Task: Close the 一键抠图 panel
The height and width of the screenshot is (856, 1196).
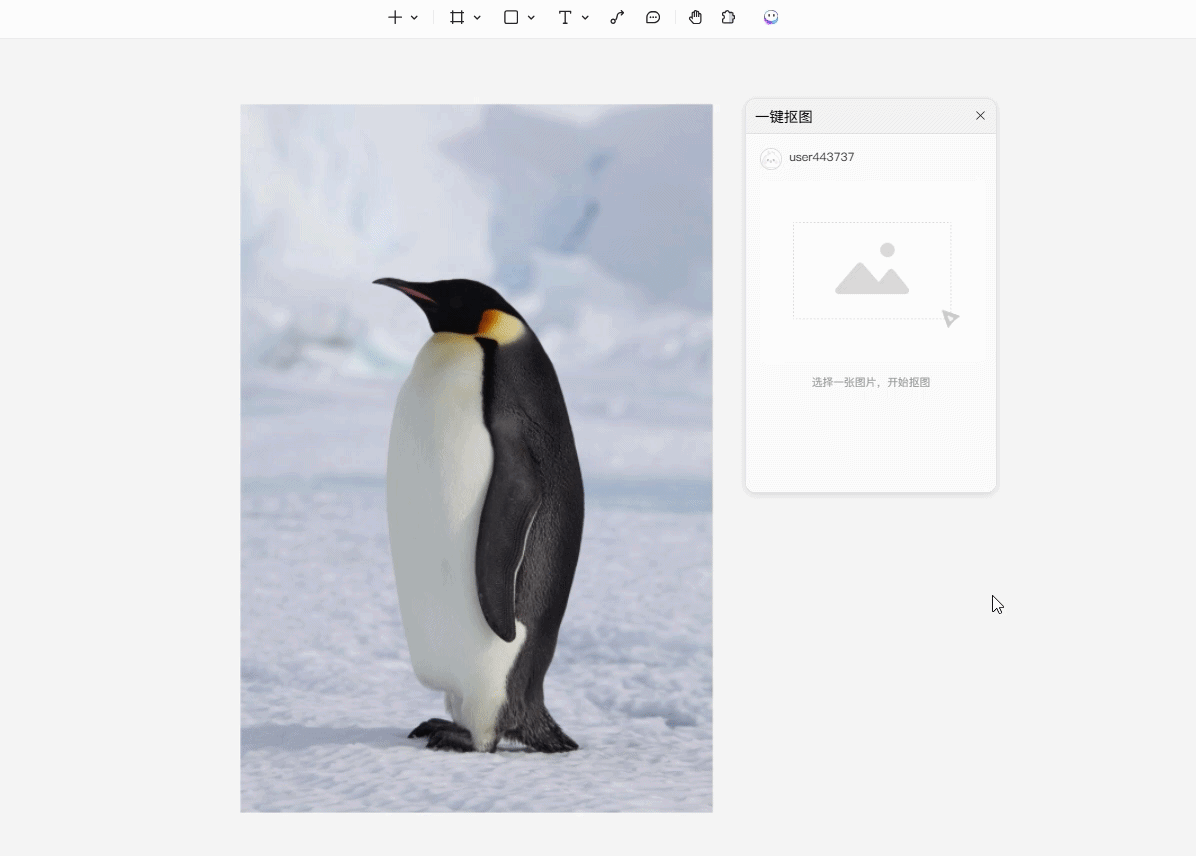Action: [980, 116]
